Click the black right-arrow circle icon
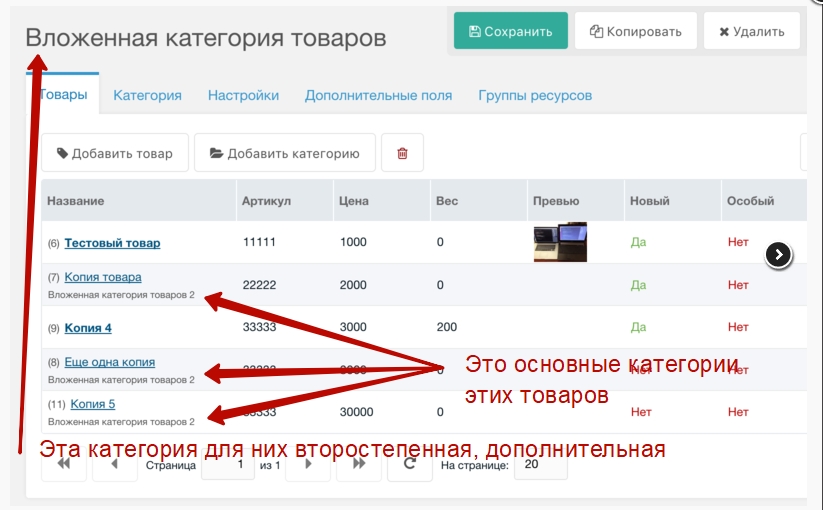Viewport: 823px width, 510px height. pos(779,255)
